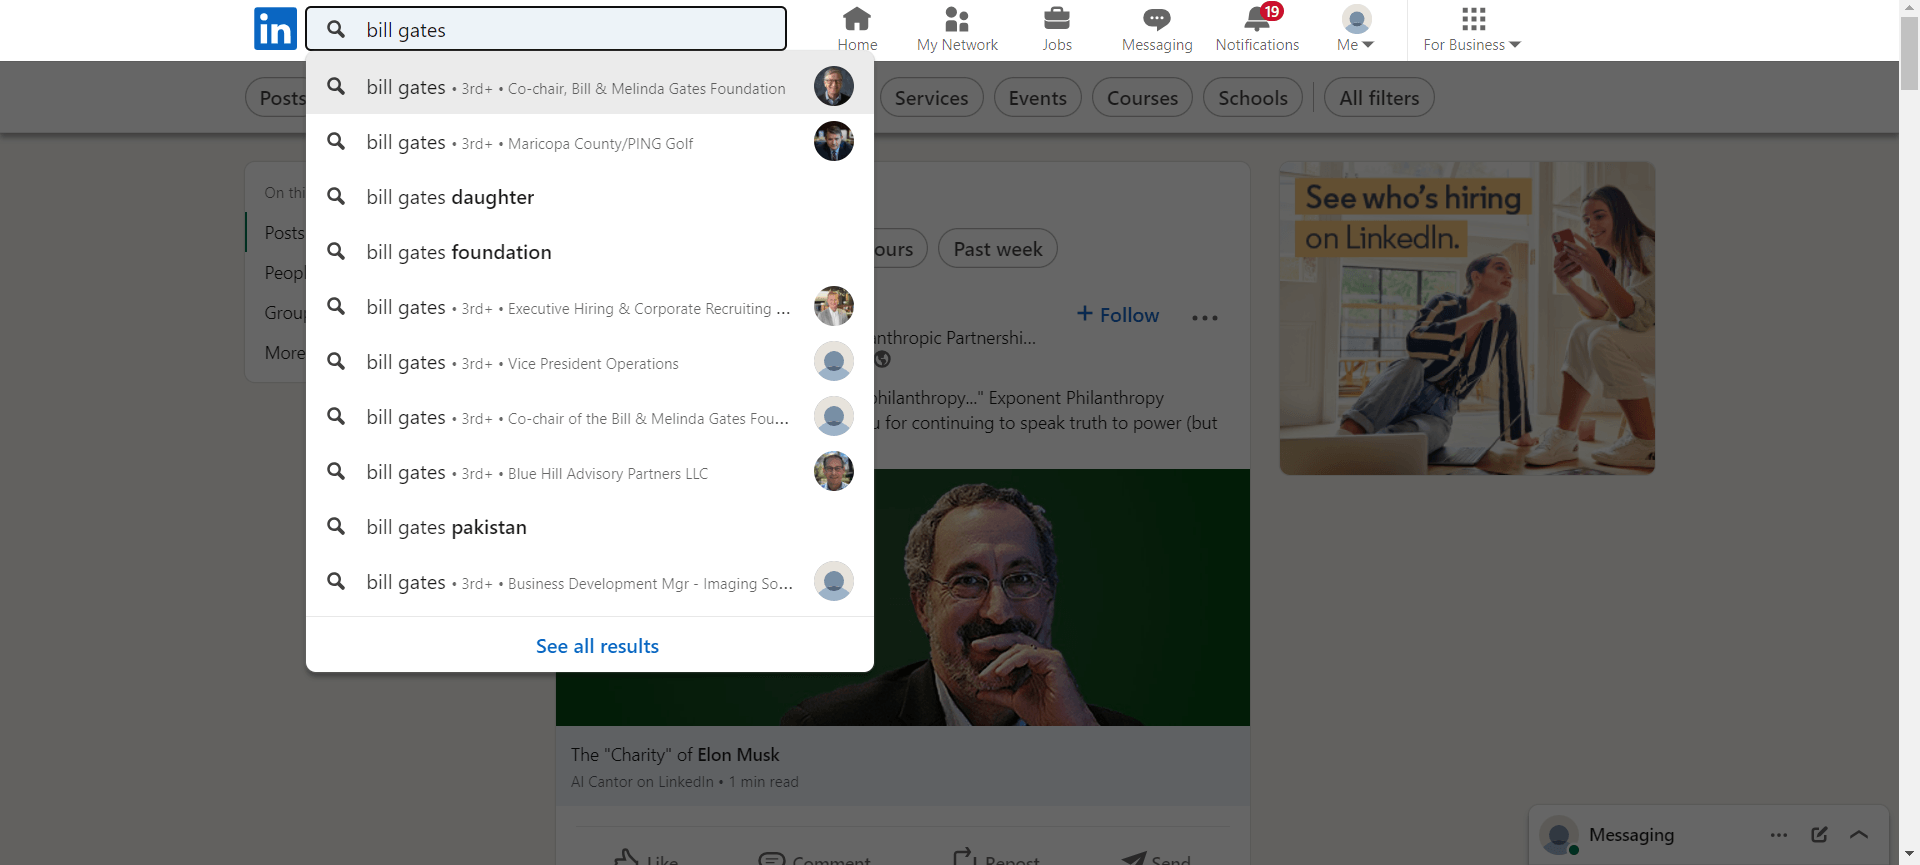Click See all results link
Viewport: 1920px width, 865px height.
point(597,646)
